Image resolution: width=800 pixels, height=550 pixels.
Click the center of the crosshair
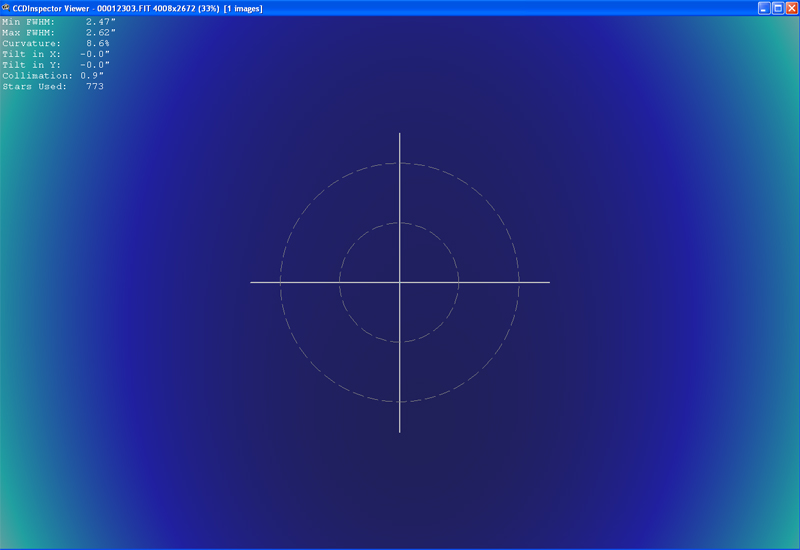click(x=400, y=283)
